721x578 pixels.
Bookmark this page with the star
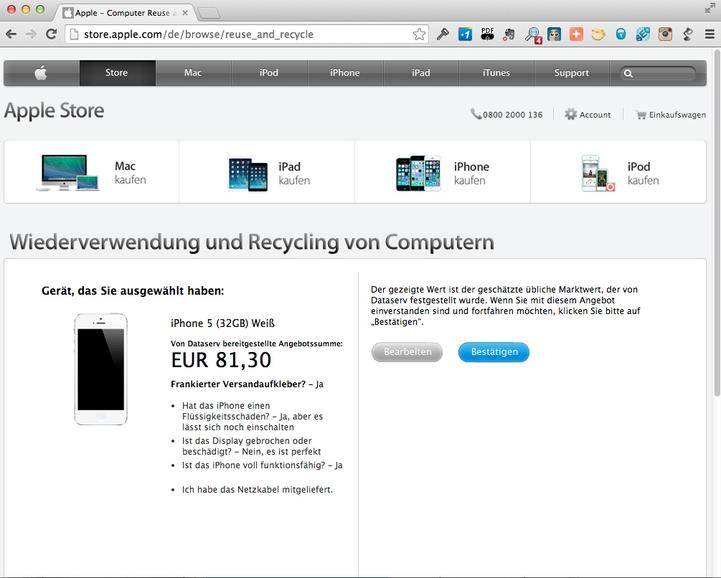click(x=418, y=34)
